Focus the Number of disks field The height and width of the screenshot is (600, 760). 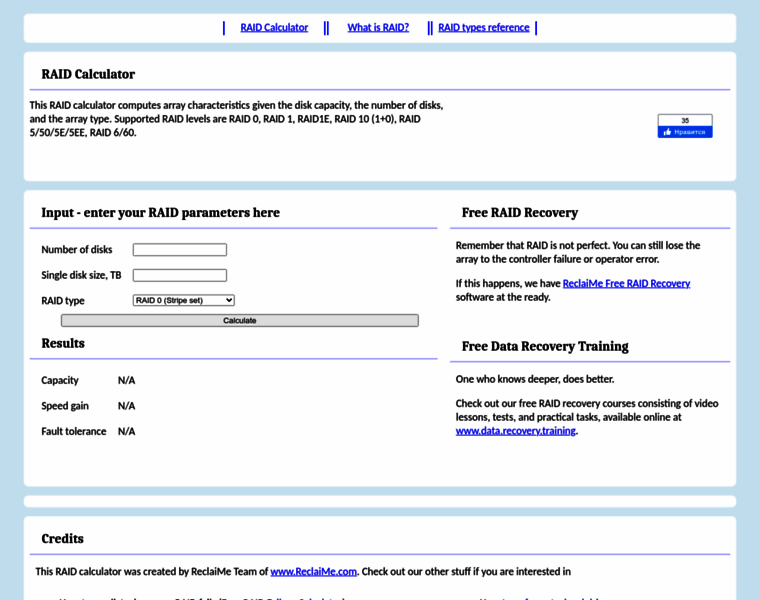click(x=180, y=250)
